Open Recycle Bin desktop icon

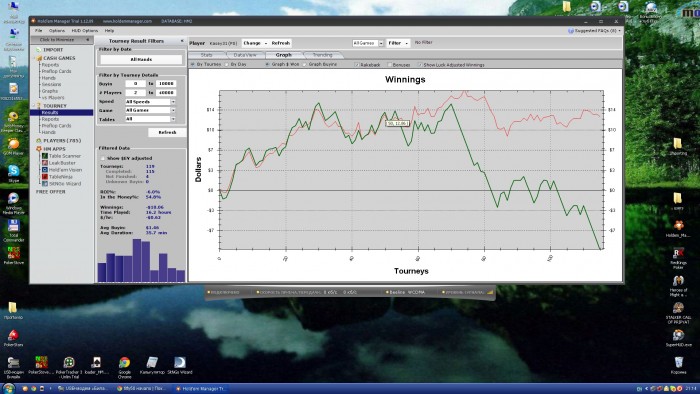click(x=679, y=362)
